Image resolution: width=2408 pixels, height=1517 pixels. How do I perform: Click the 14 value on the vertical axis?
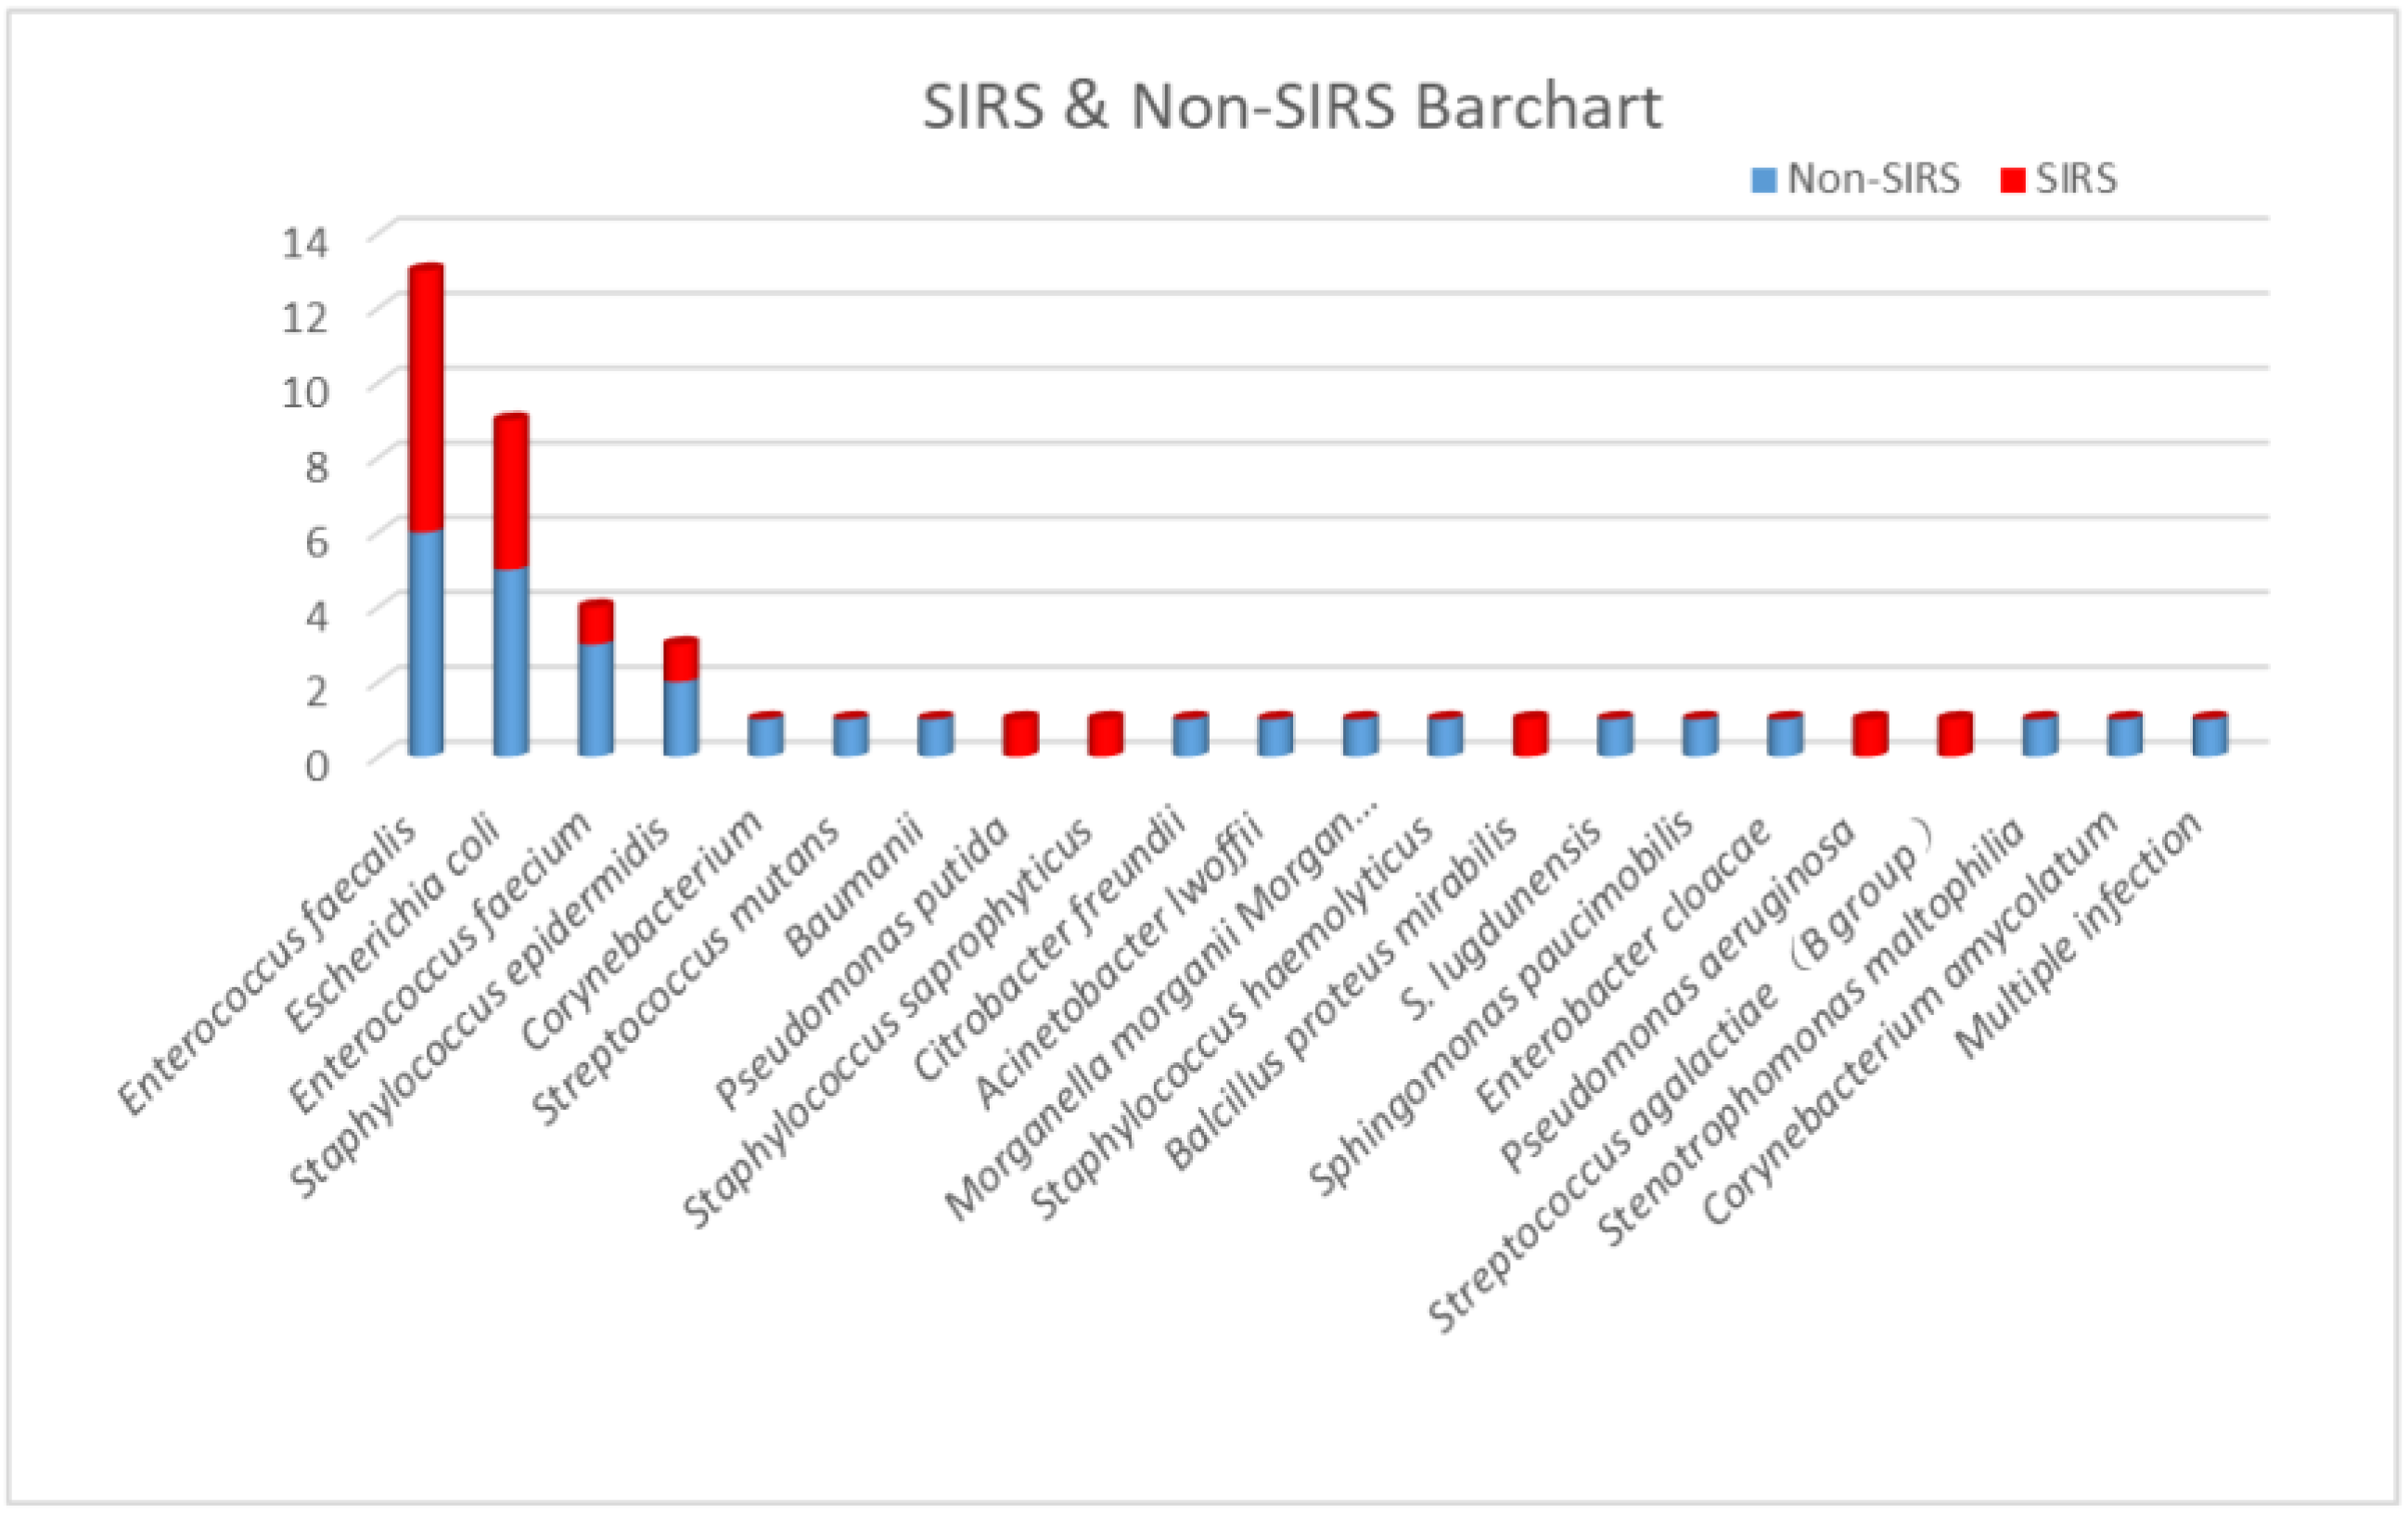304,243
